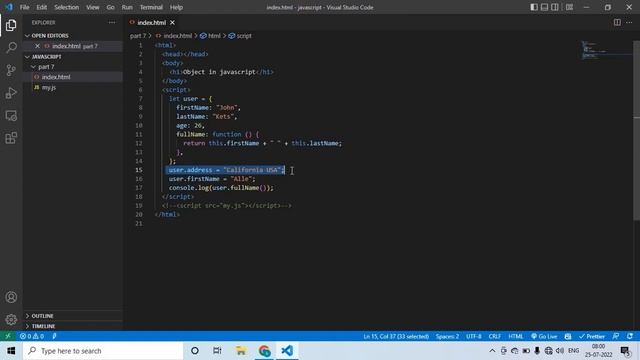The width and height of the screenshot is (640, 360).
Task: Open the View menu
Action: (x=93, y=7)
